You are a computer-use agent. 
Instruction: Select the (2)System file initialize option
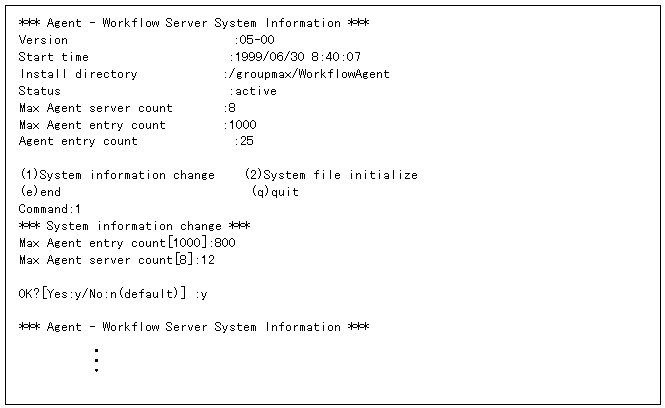pyautogui.click(x=331, y=175)
